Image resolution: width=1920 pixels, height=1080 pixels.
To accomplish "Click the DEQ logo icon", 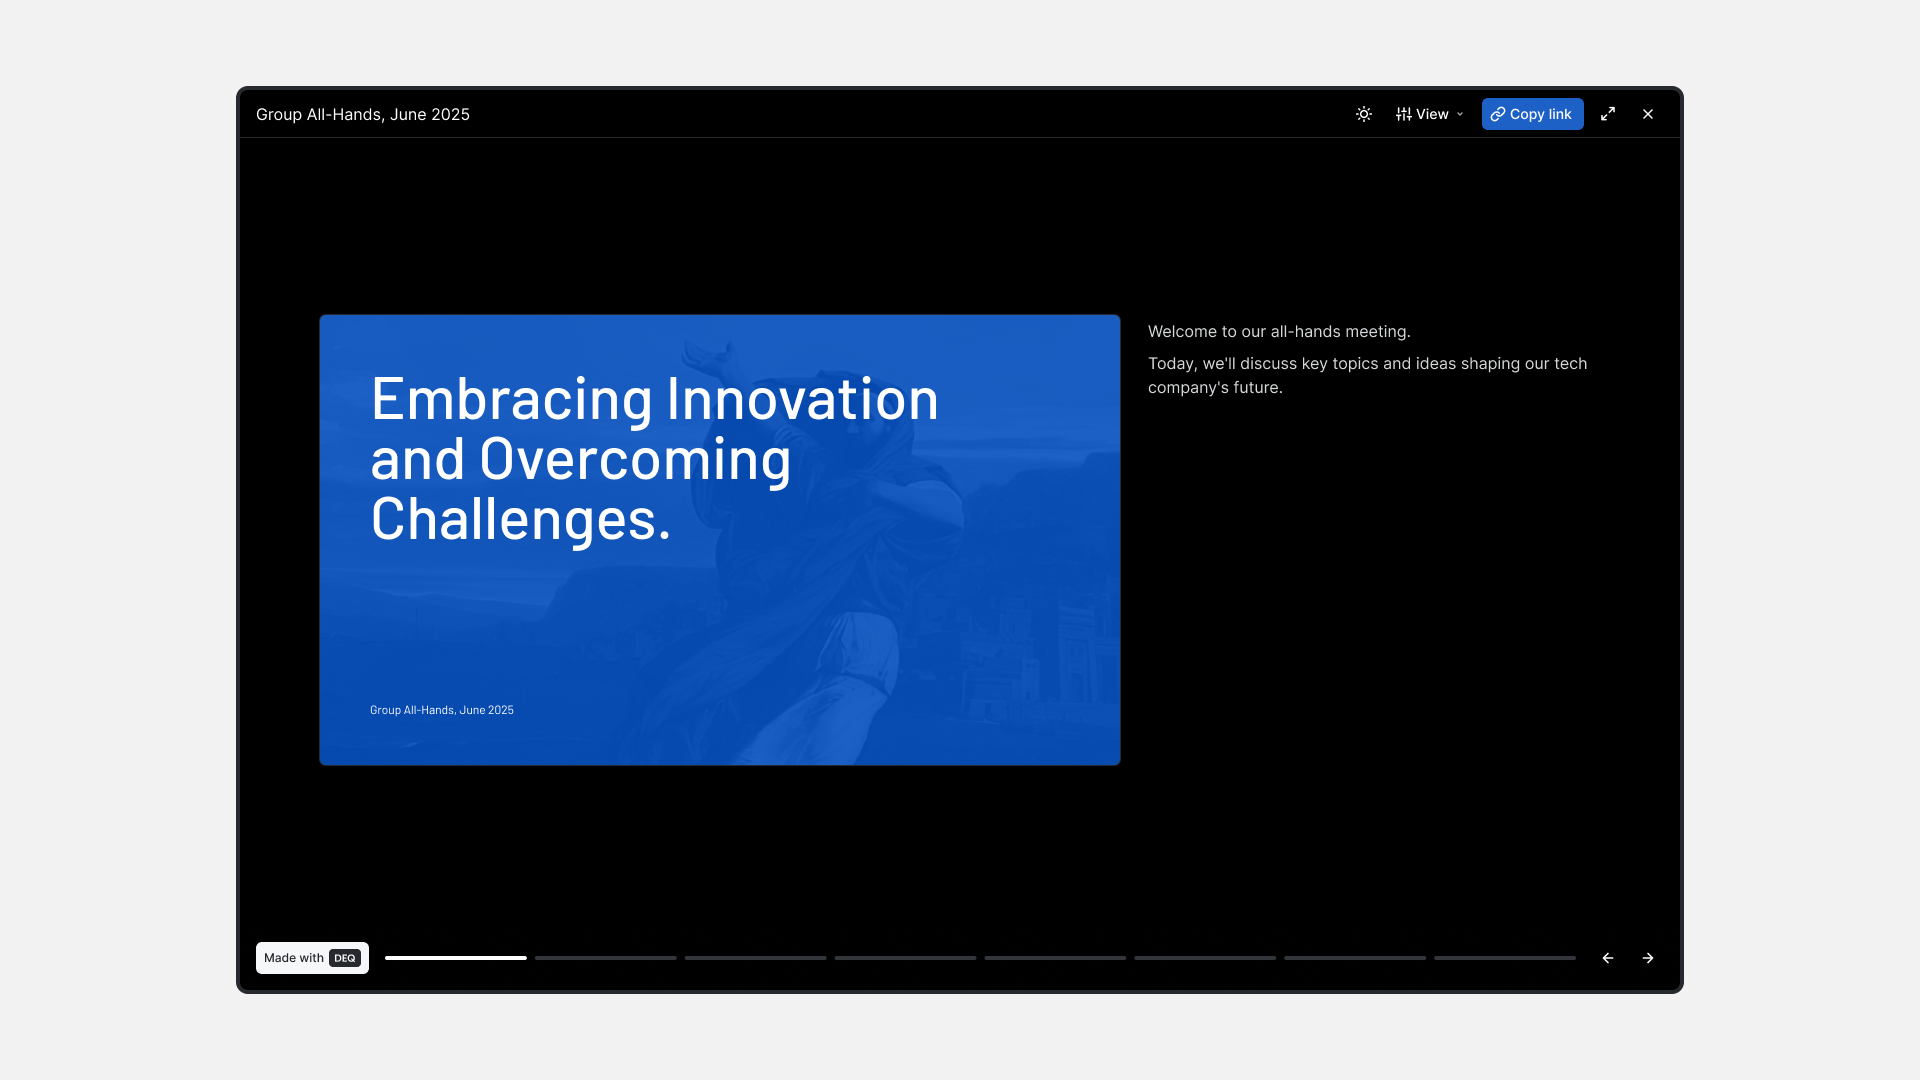I will coord(345,958).
